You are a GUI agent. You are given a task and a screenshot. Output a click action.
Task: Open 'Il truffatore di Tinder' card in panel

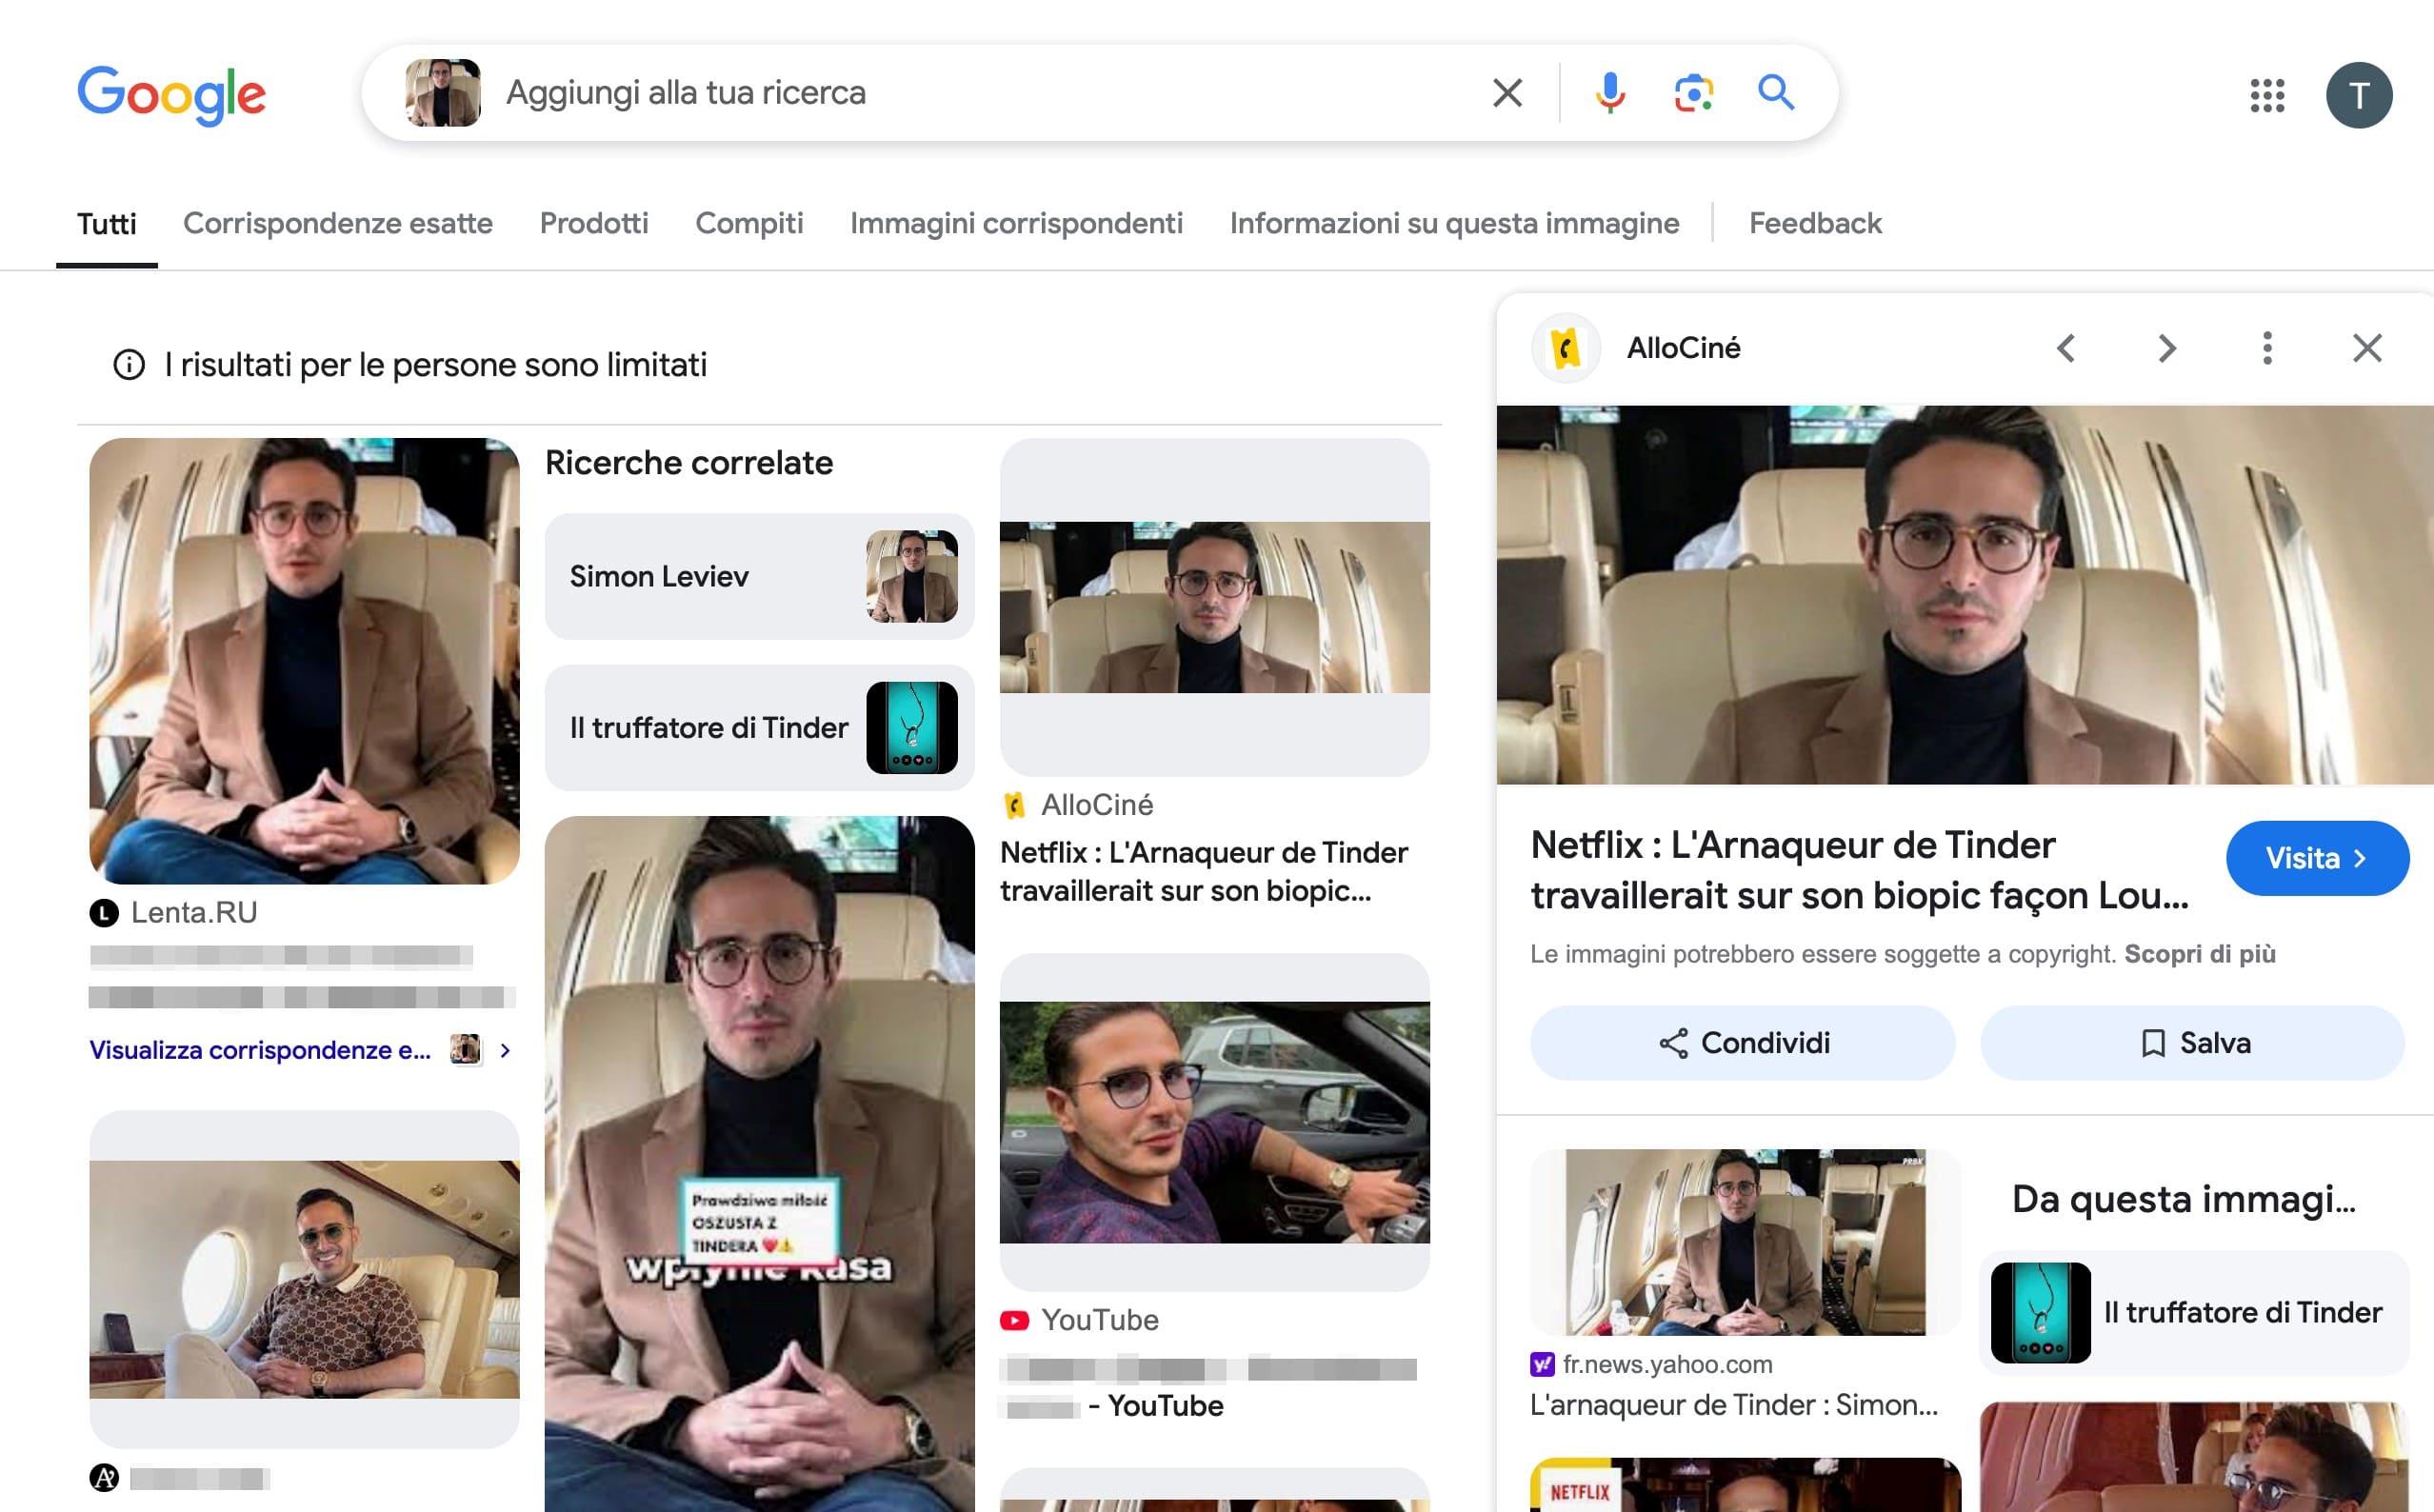2193,1313
